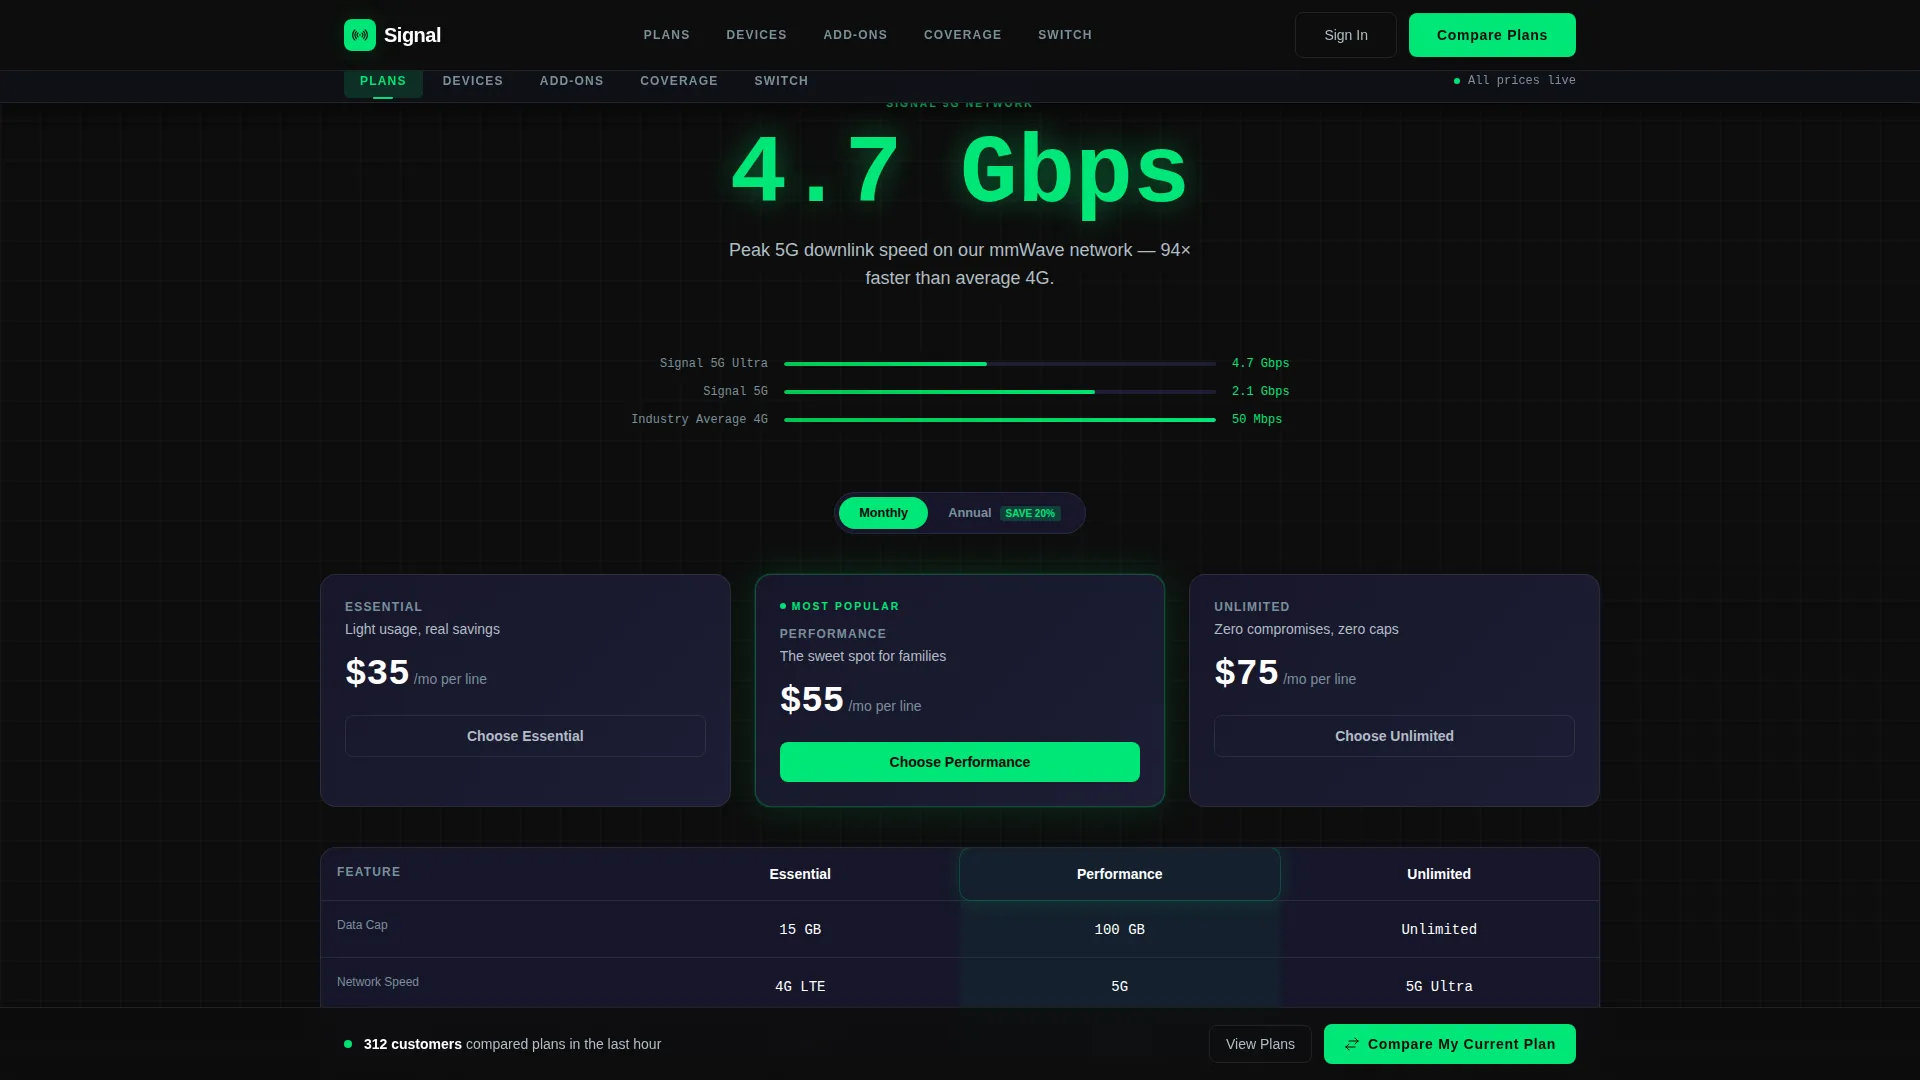Select the PLANS tab in the sub-navigation
This screenshot has width=1920, height=1080.
click(383, 83)
